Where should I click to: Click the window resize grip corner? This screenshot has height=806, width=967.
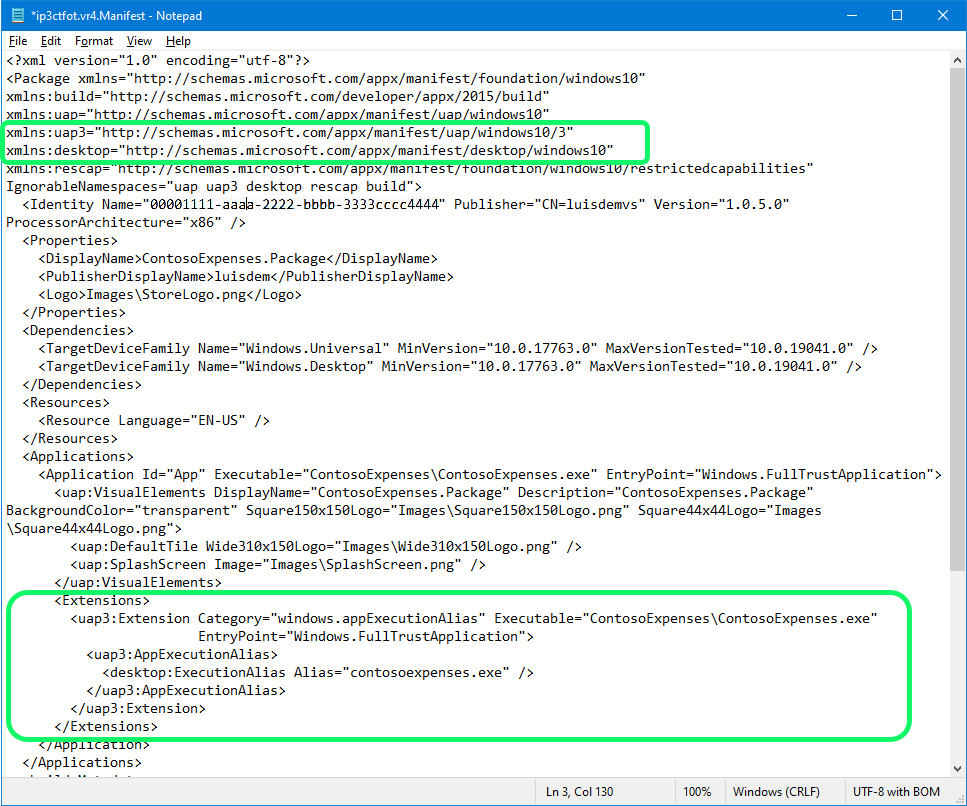pos(960,799)
